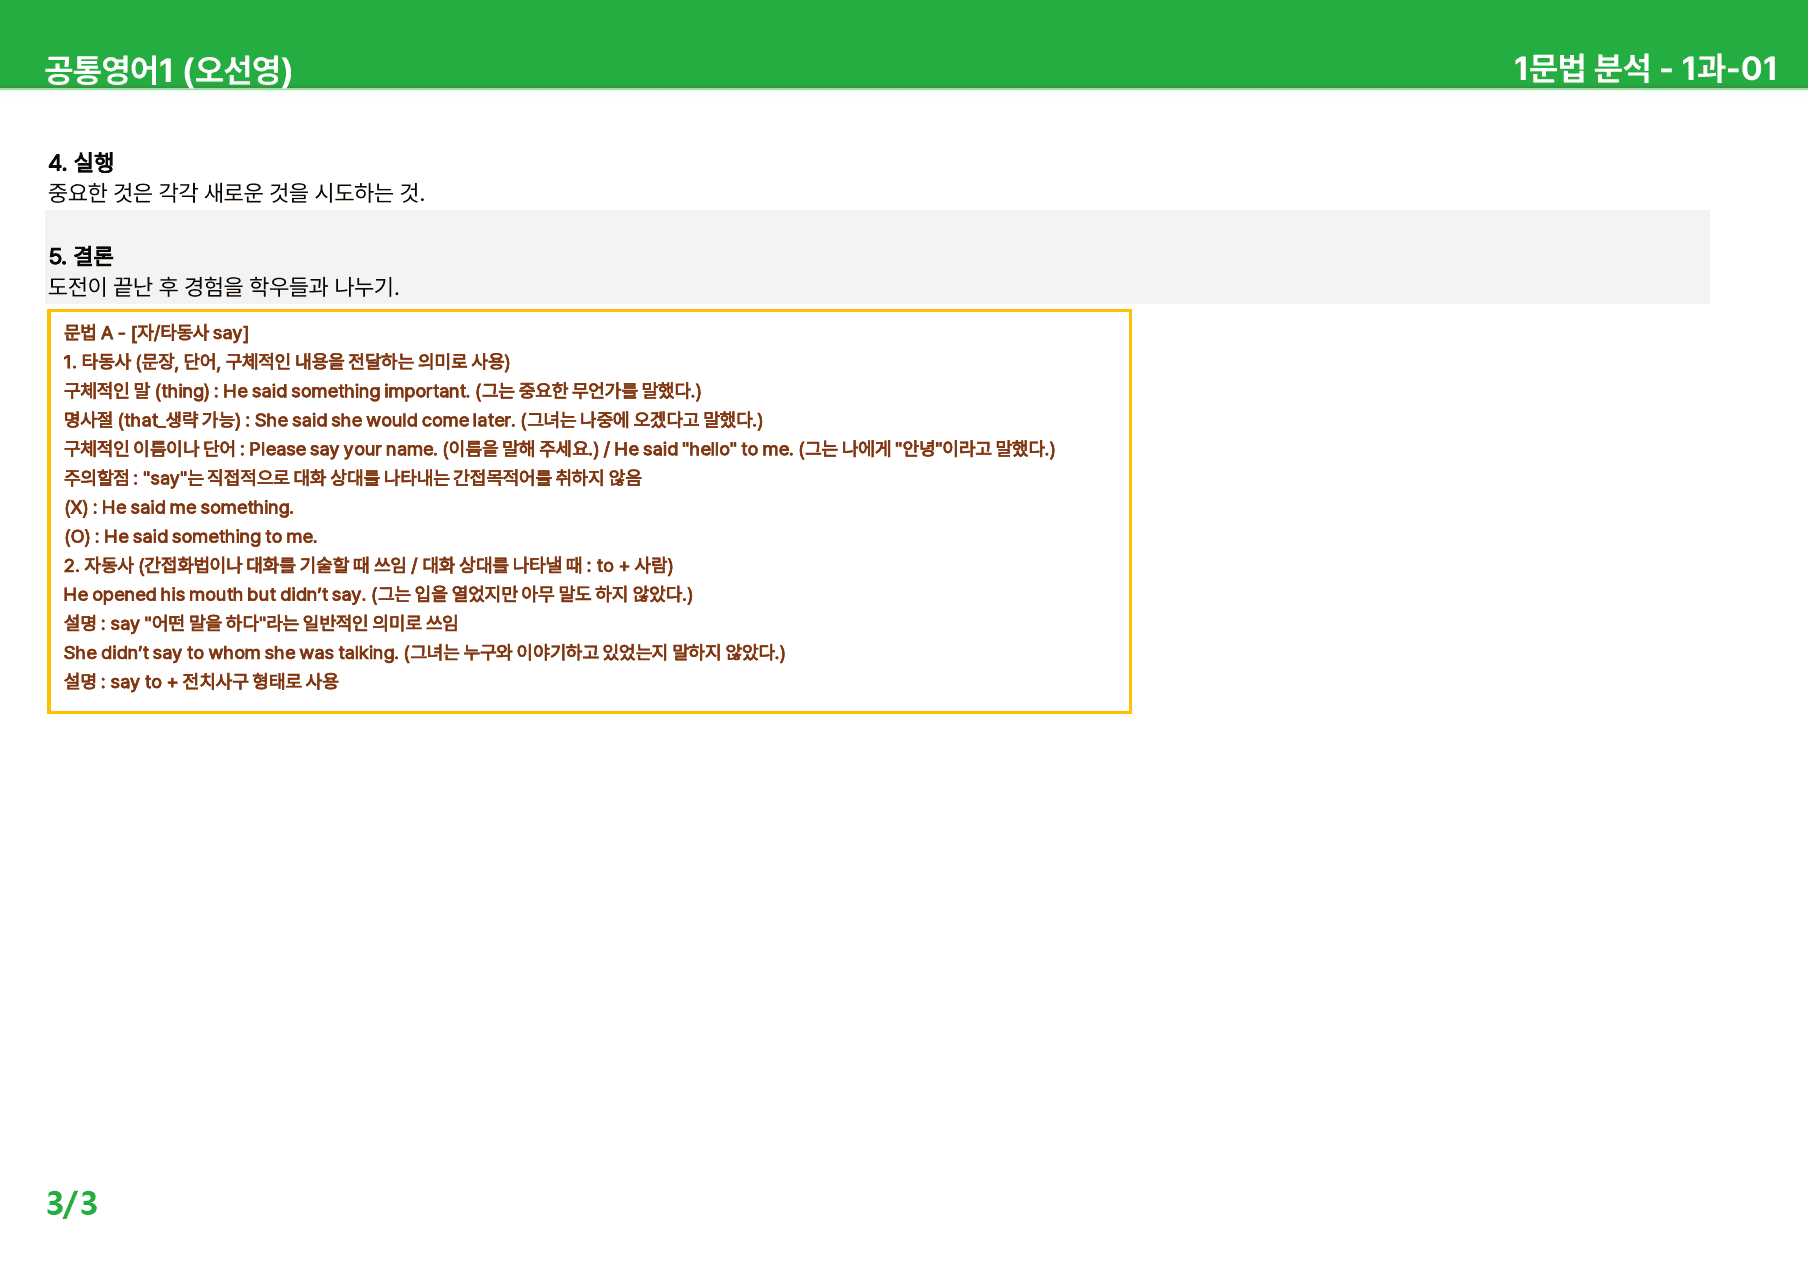Click the line 도전이 끝난 후 경험을 학우들과 나누기
The image size is (1809, 1278).
pyautogui.click(x=224, y=287)
